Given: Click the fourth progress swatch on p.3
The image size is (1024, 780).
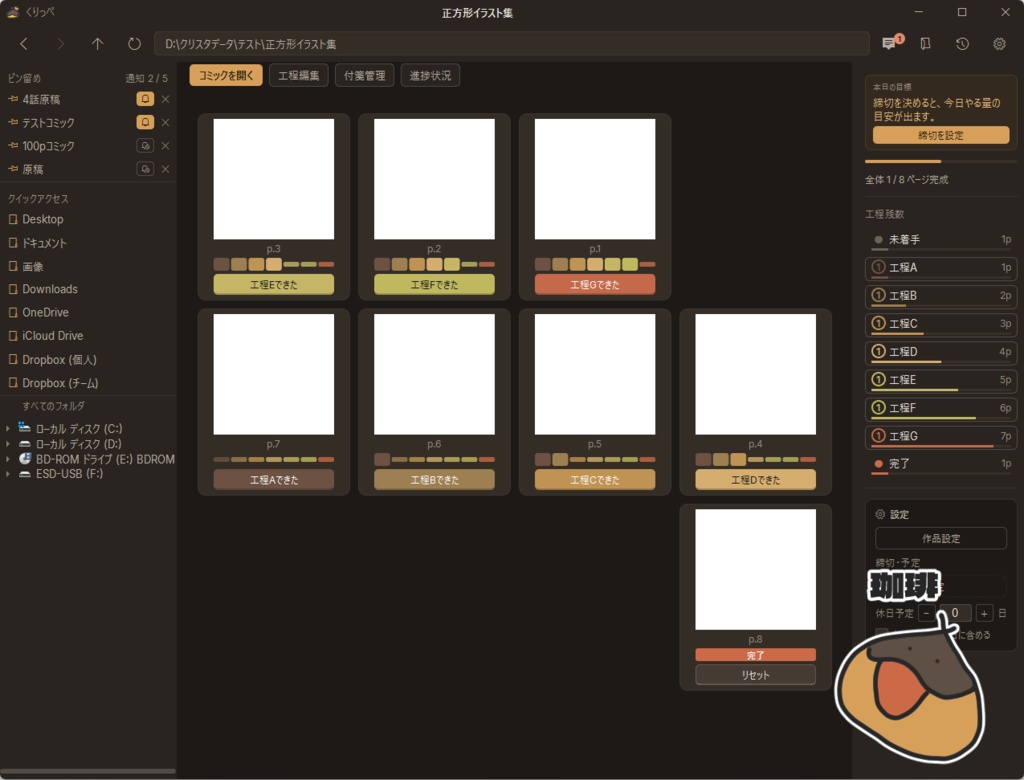Looking at the screenshot, I should [274, 264].
